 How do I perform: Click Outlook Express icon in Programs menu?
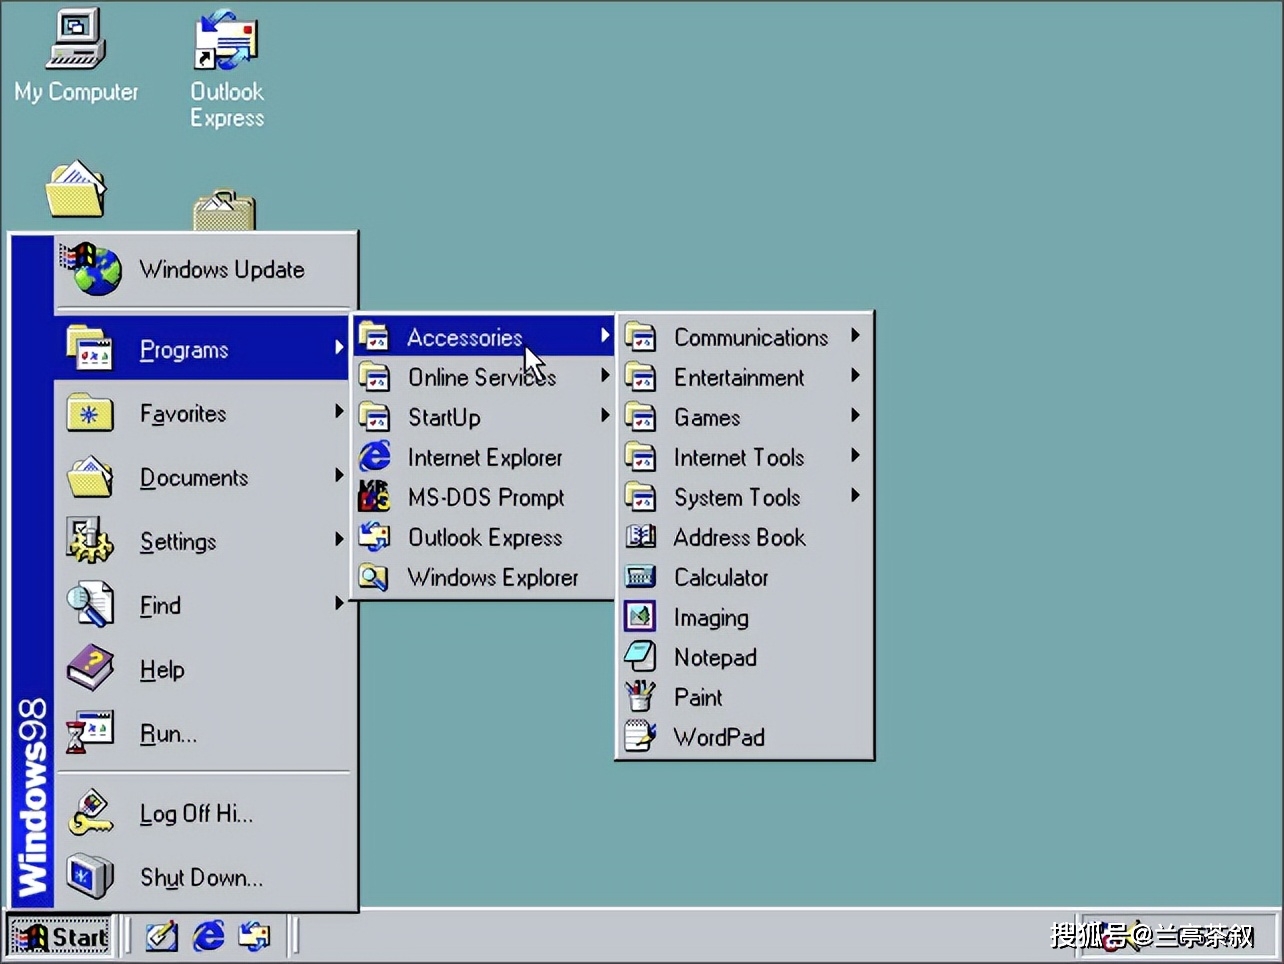375,537
